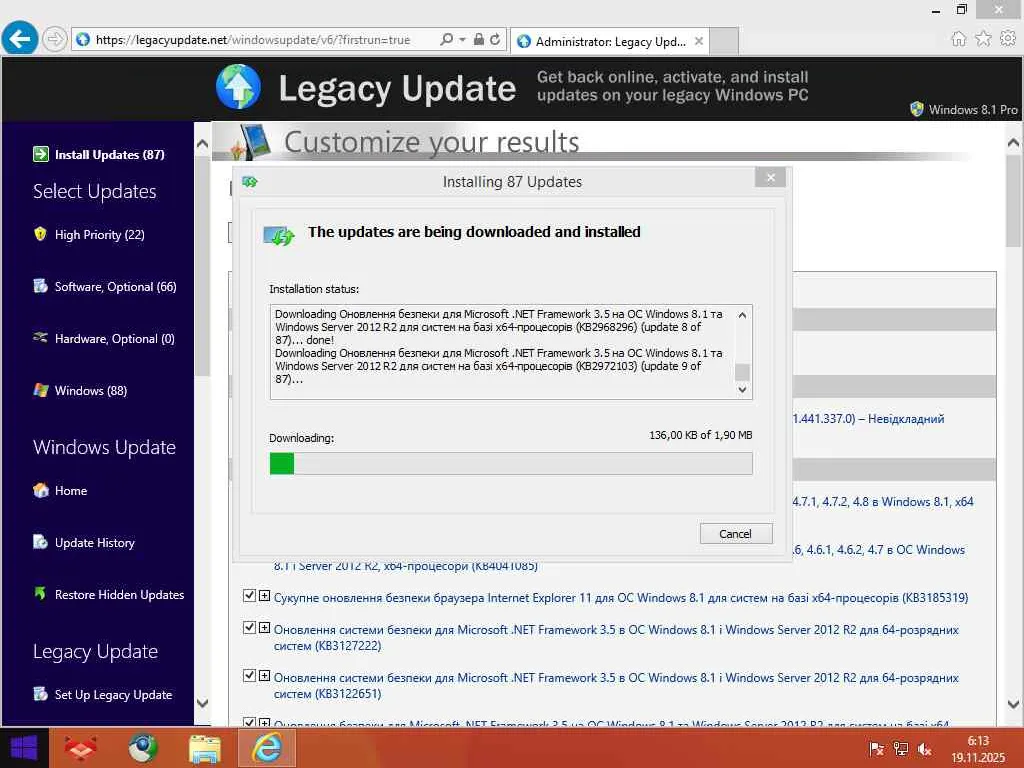1024x768 pixels.
Task: Click the Home house icon in sidebar
Action: pyautogui.click(x=40, y=490)
